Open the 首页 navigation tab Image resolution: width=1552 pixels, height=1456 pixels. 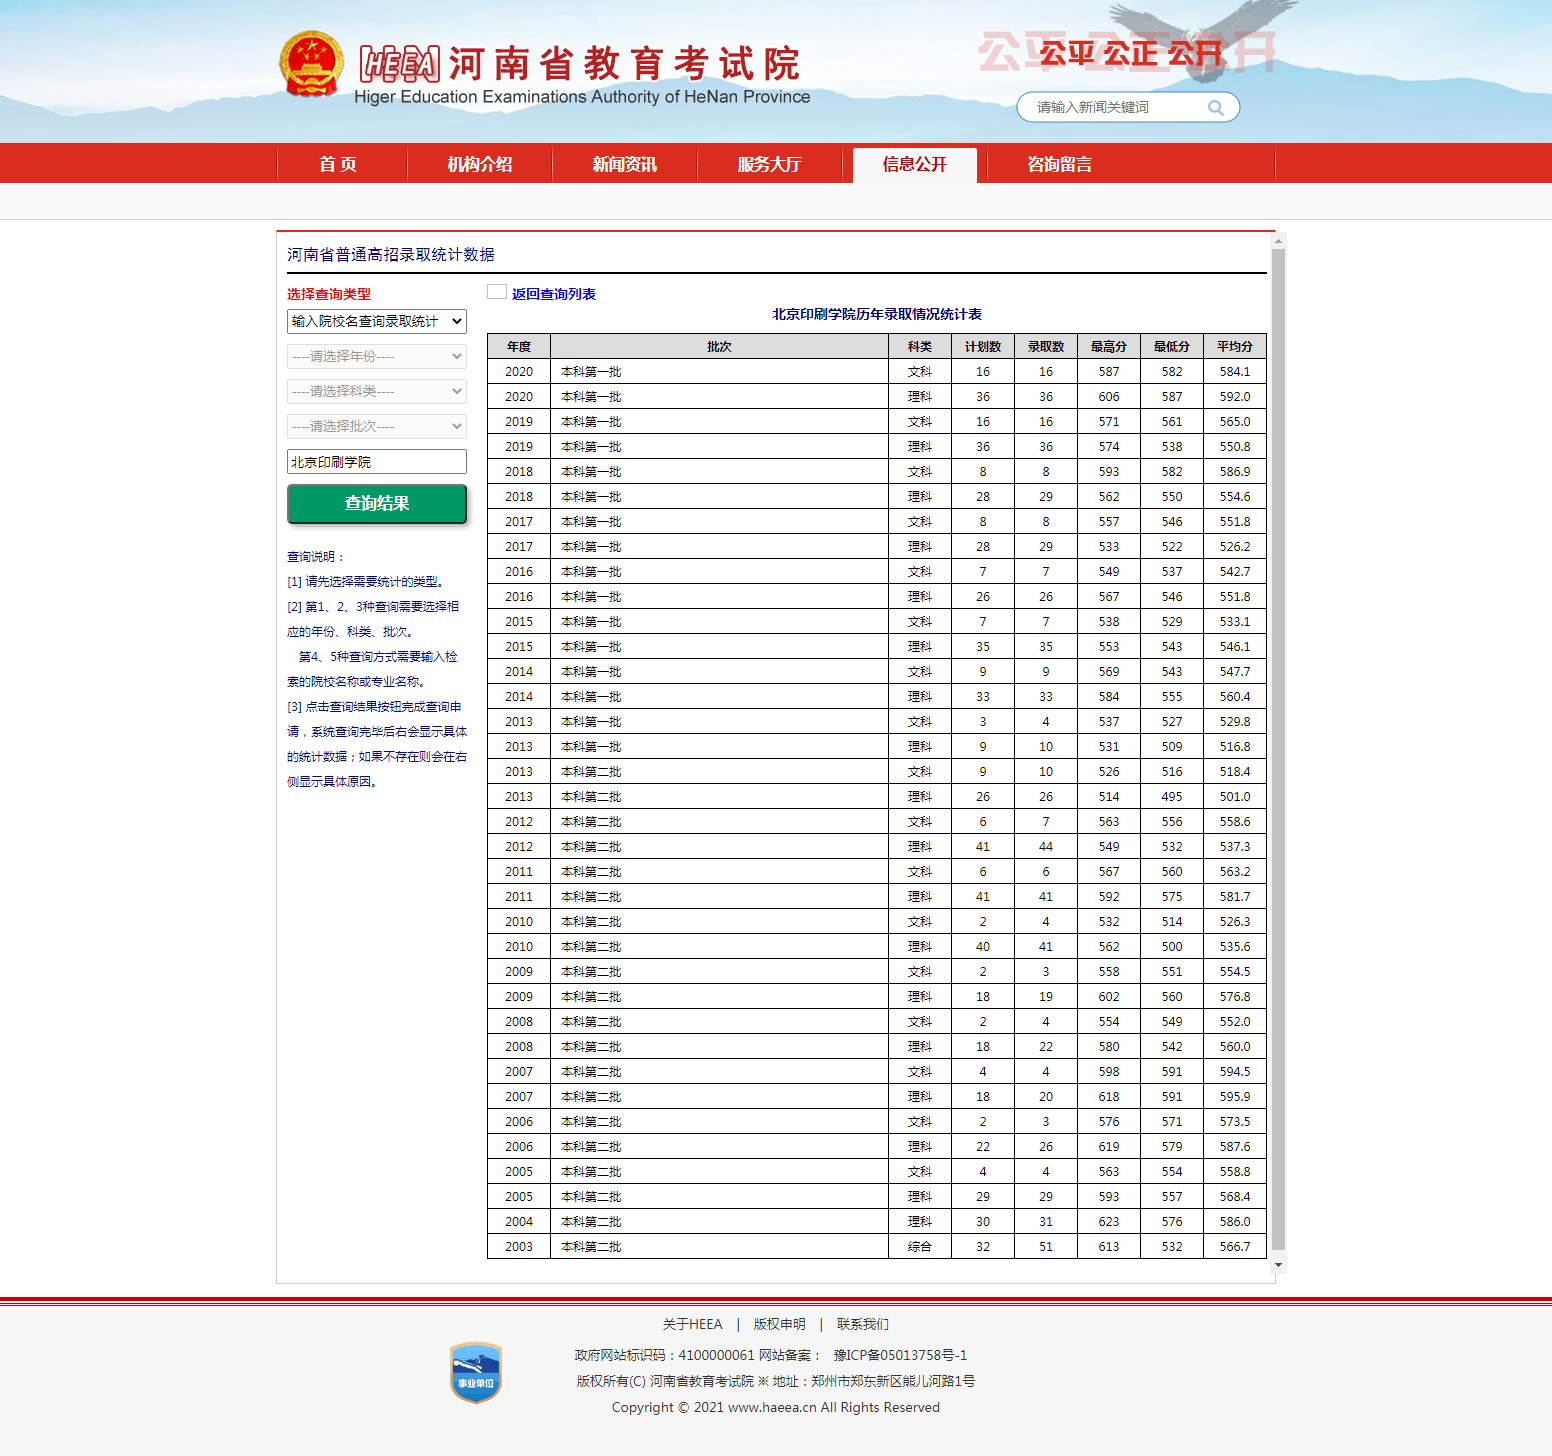pos(338,164)
